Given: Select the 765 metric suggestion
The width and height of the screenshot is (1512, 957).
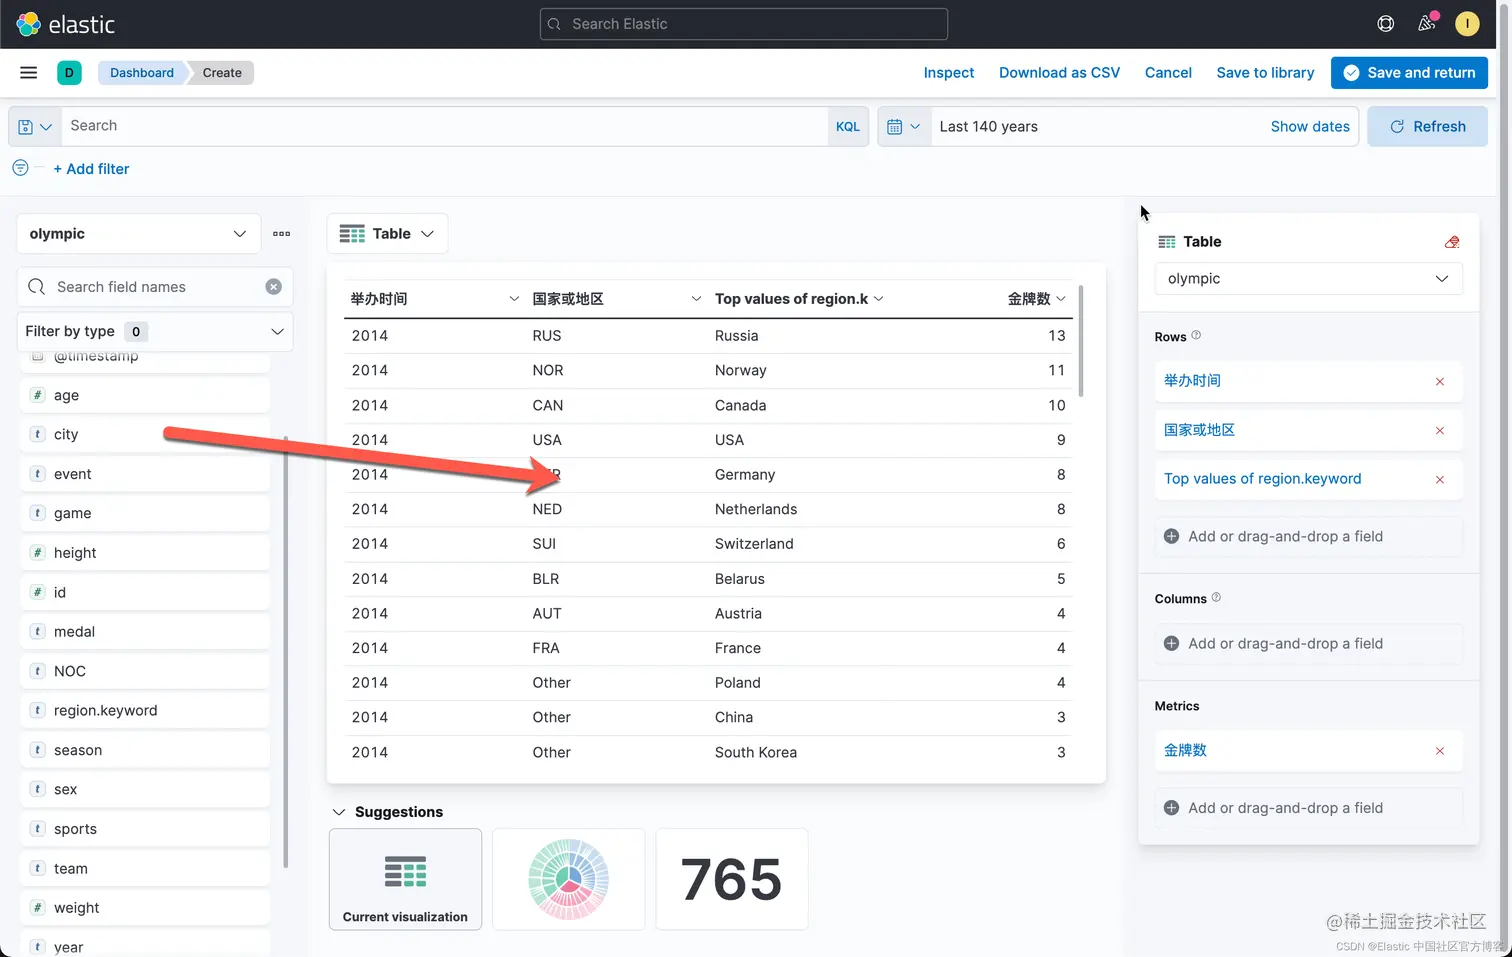Looking at the screenshot, I should (x=731, y=879).
